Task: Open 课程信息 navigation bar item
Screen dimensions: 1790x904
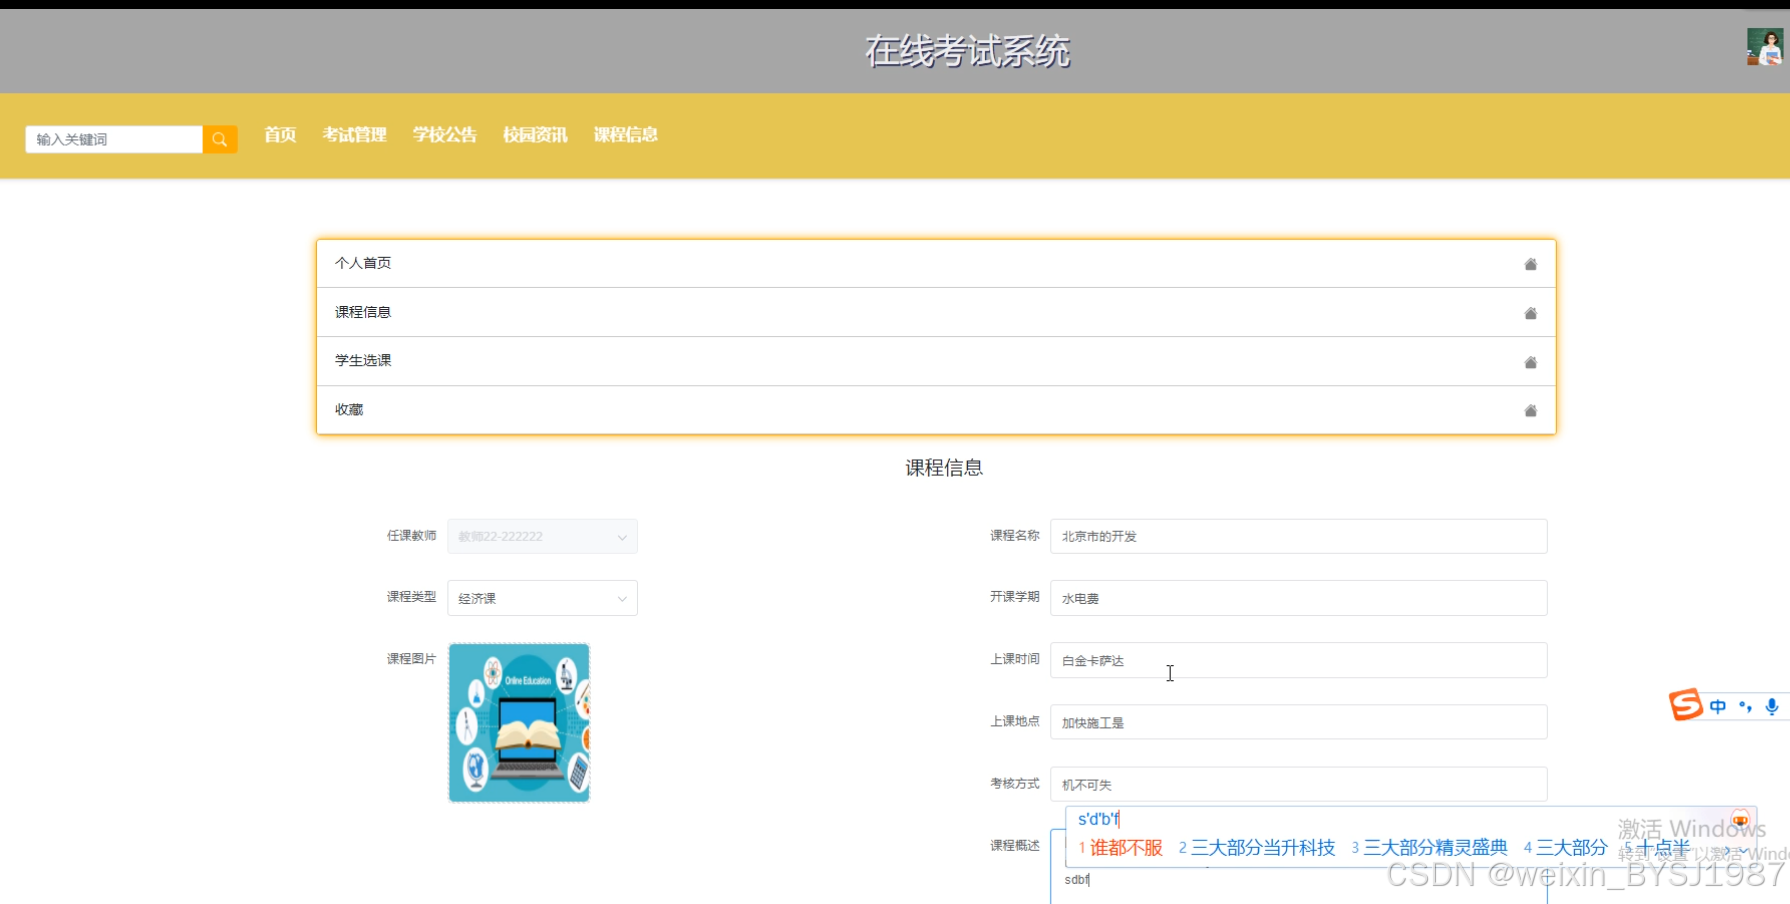Action: coord(626,135)
